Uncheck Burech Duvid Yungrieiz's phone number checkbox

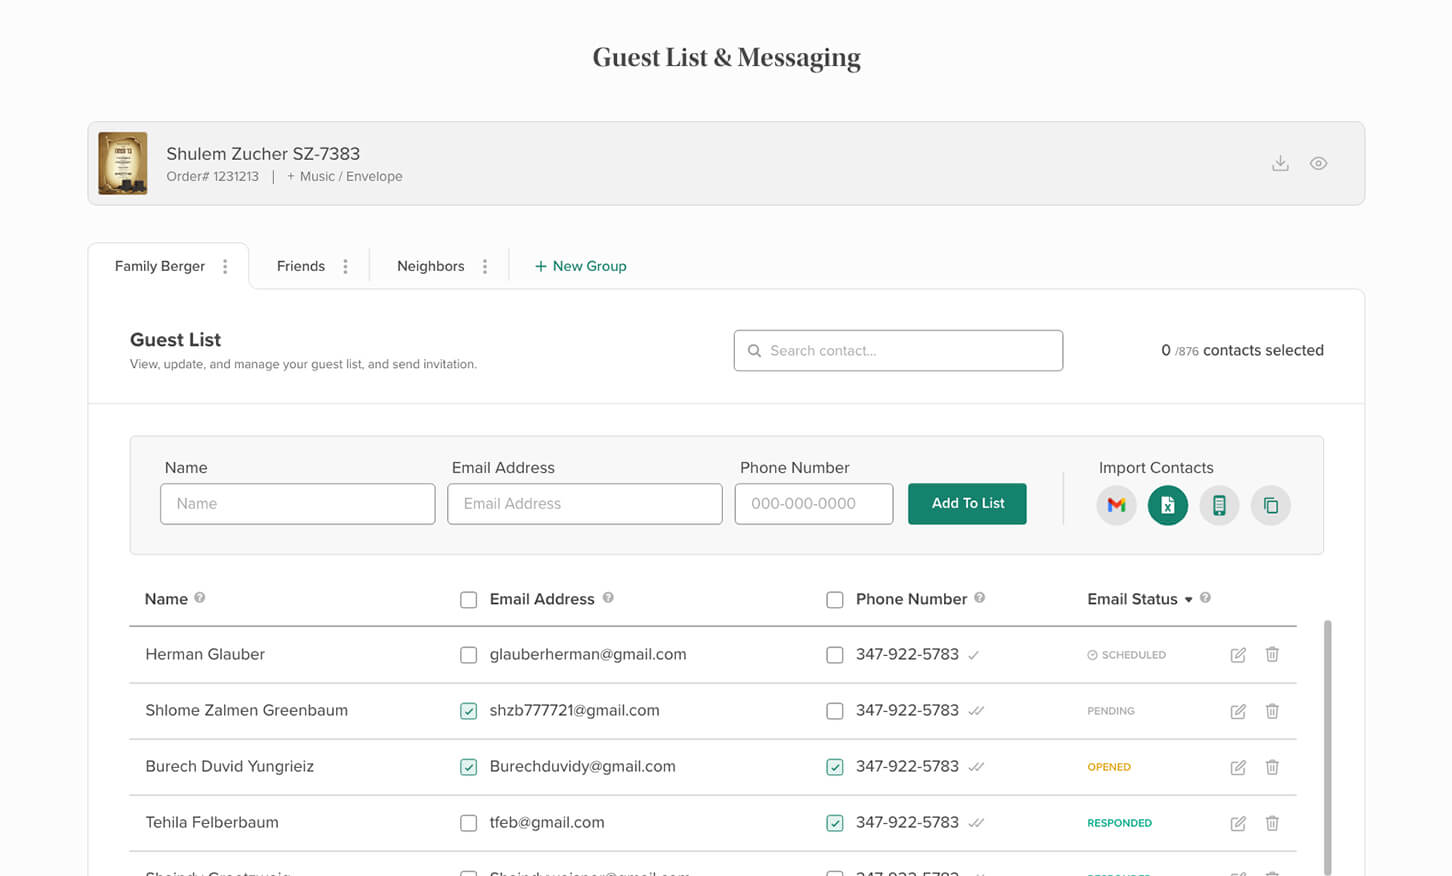coord(835,767)
